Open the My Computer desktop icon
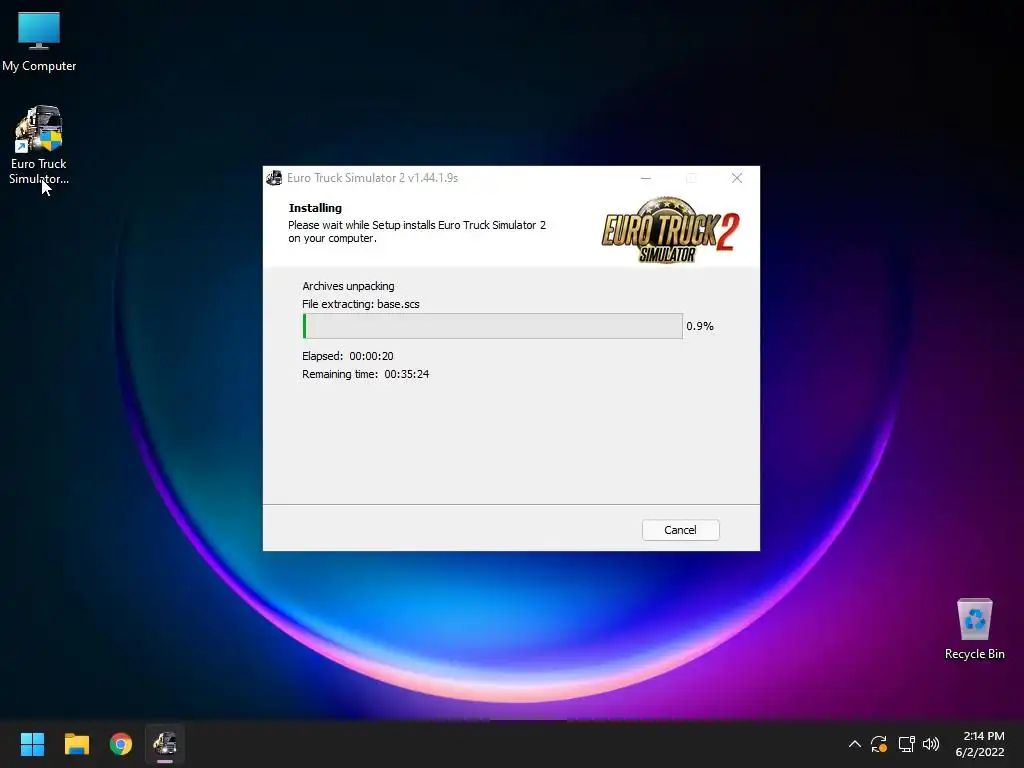The width and height of the screenshot is (1024, 768). point(39,41)
